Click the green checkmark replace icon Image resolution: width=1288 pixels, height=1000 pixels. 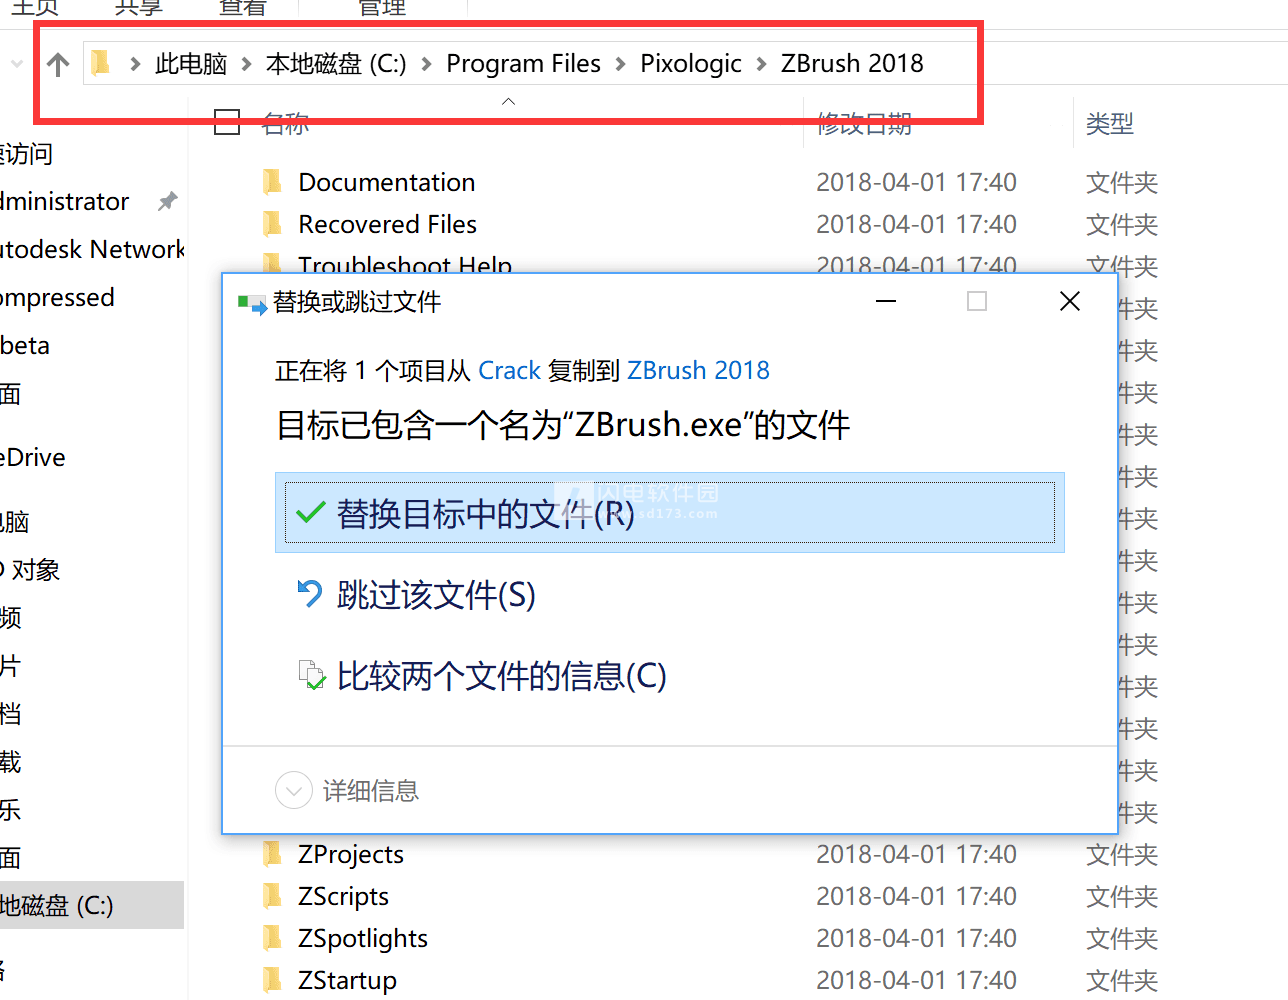point(311,513)
